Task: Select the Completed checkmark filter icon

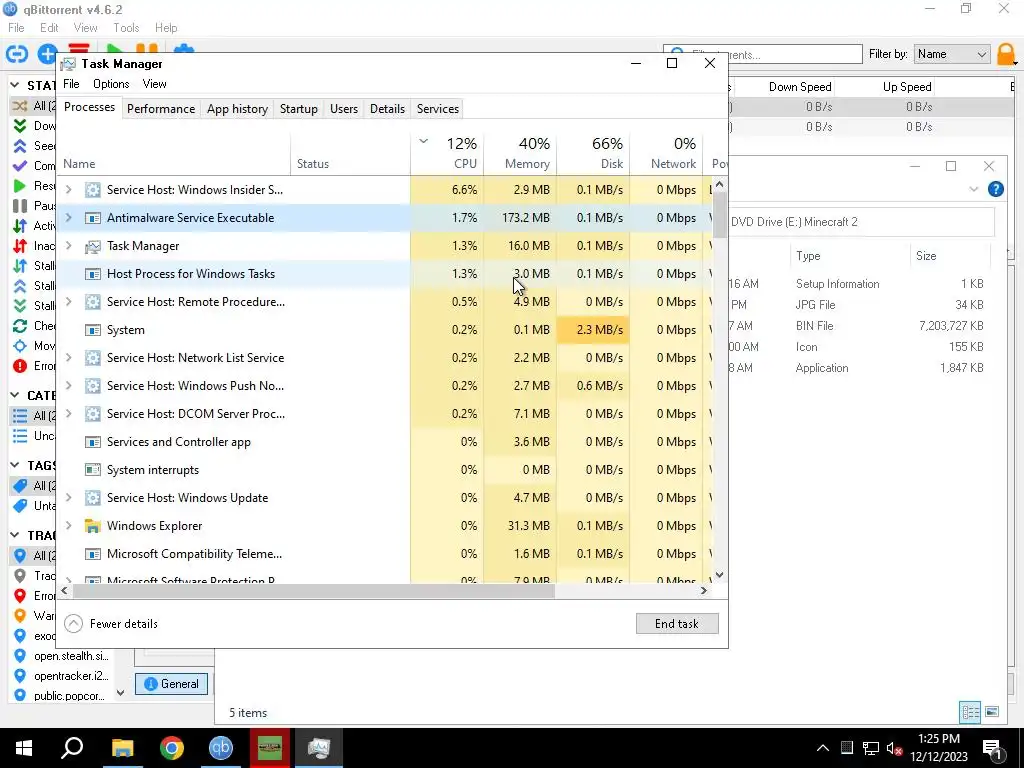Action: (x=20, y=166)
